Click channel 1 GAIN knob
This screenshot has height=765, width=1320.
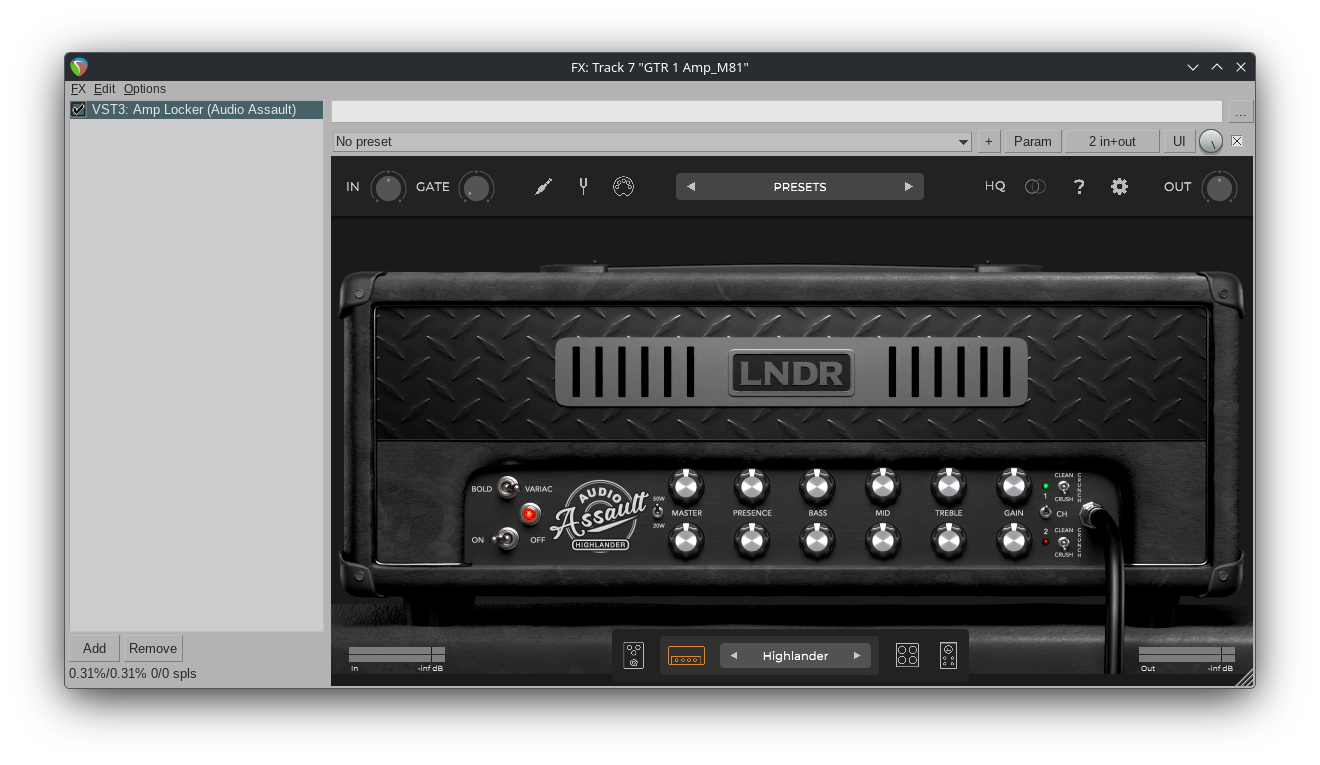(1014, 486)
